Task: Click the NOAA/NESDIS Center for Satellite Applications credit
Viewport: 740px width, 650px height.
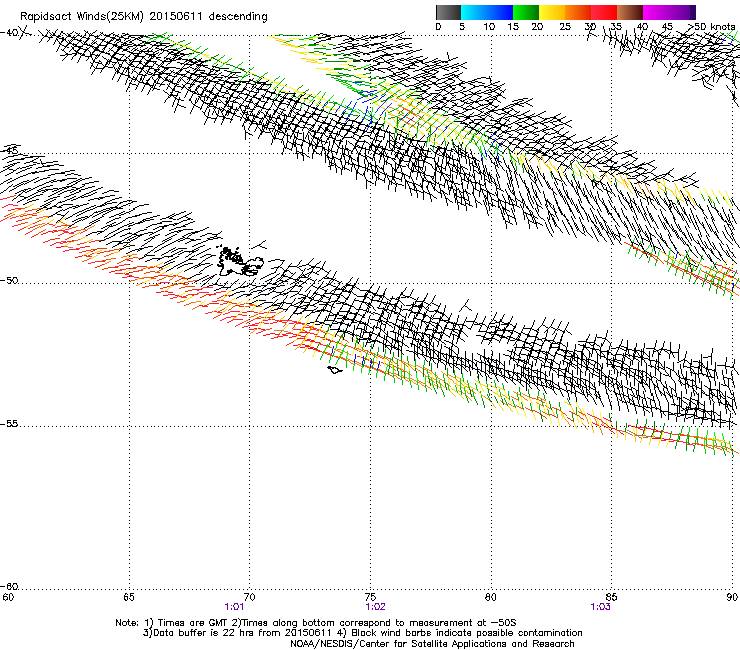Action: [432, 644]
